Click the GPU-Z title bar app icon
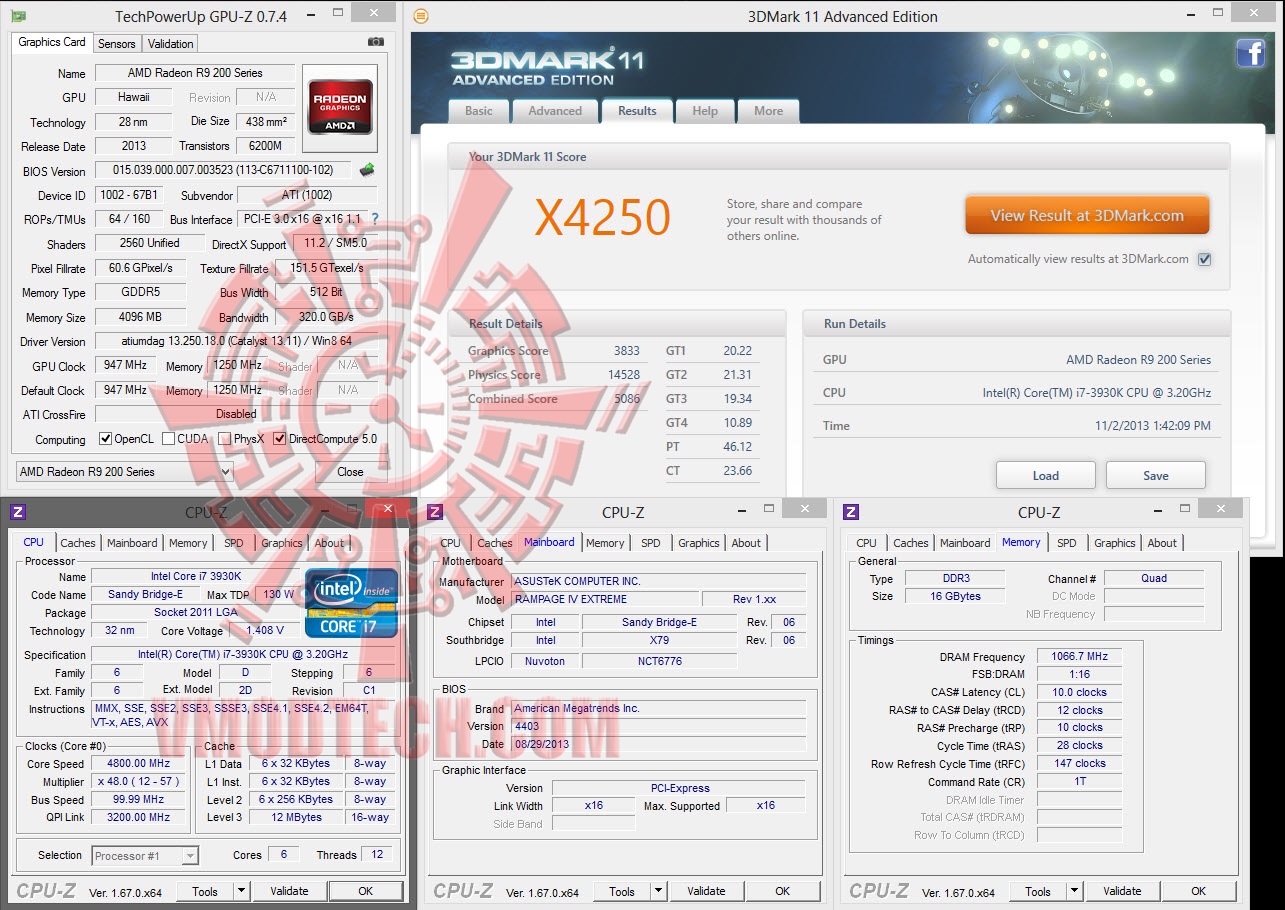 (x=19, y=16)
